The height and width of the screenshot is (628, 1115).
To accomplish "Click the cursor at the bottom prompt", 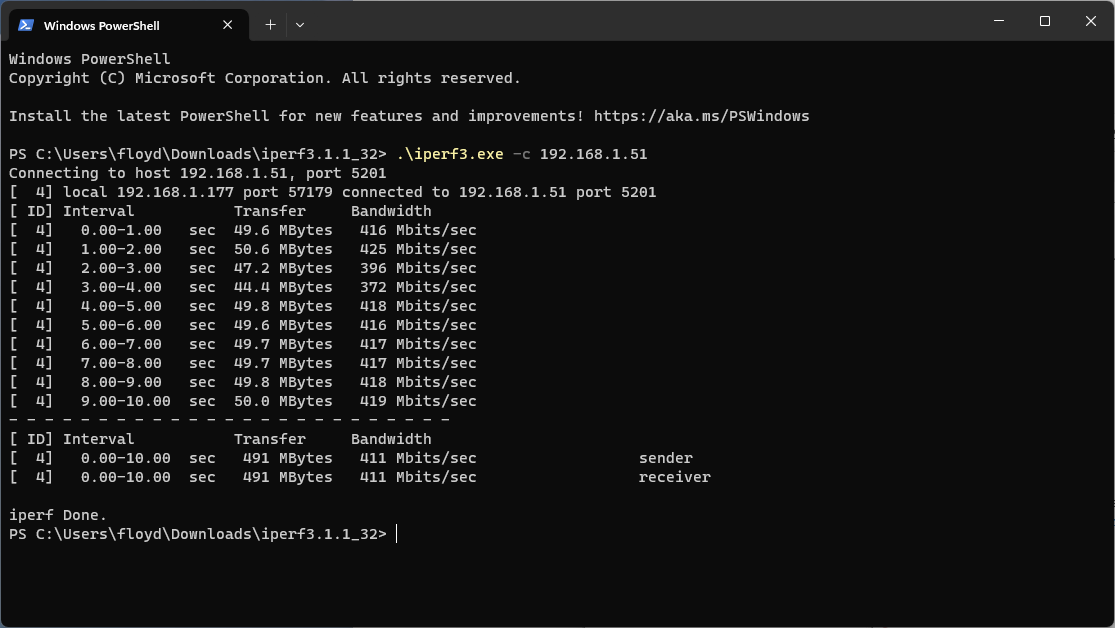I will click(397, 534).
